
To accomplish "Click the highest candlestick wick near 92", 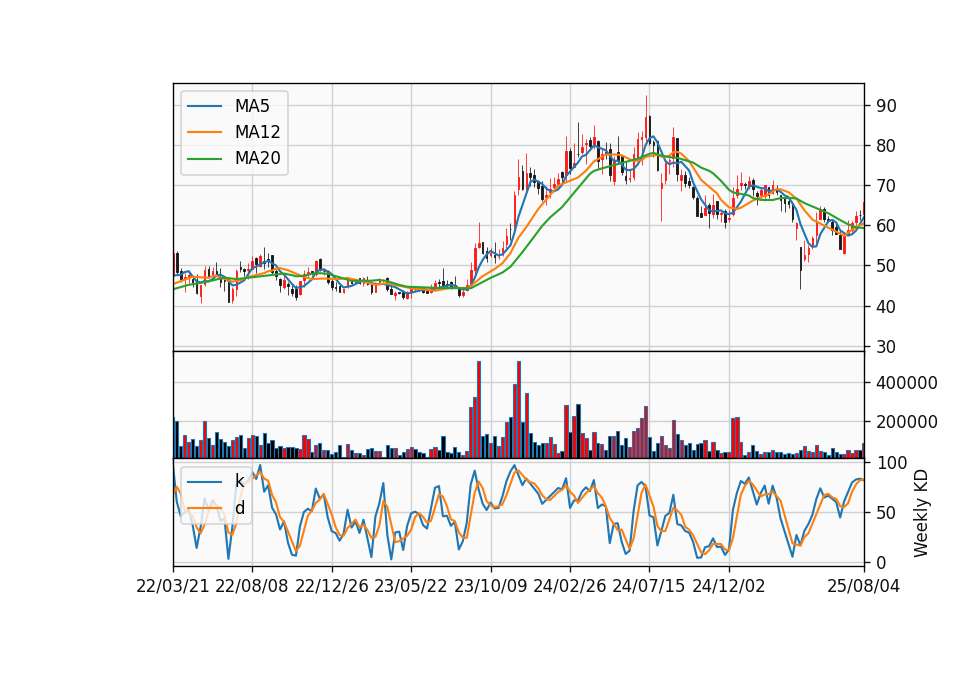I will pyautogui.click(x=646, y=107).
